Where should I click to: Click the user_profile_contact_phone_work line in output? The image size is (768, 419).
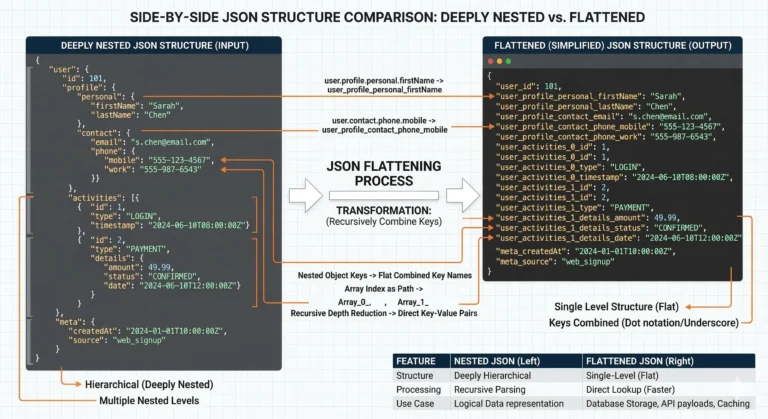coord(606,137)
